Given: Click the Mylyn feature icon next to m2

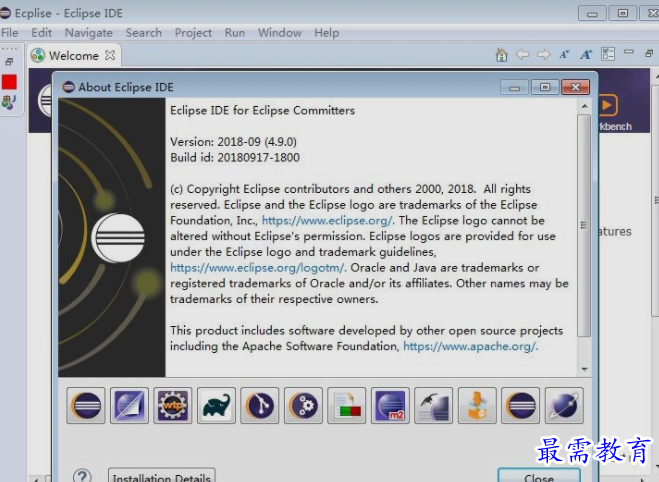Looking at the screenshot, I should 434,406.
